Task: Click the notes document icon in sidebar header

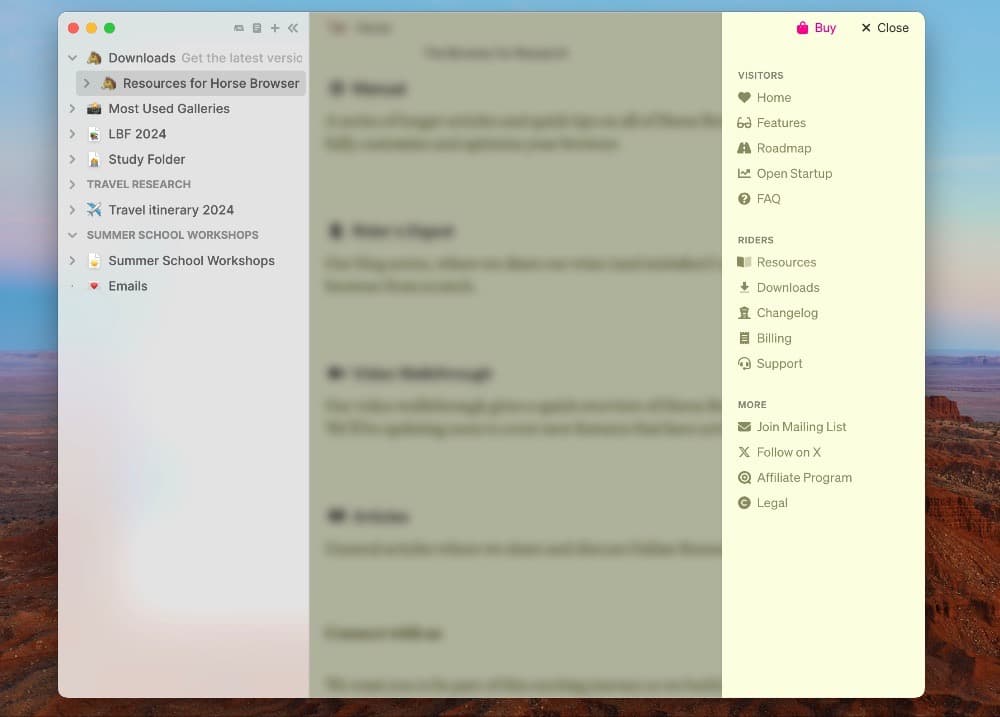Action: tap(257, 28)
